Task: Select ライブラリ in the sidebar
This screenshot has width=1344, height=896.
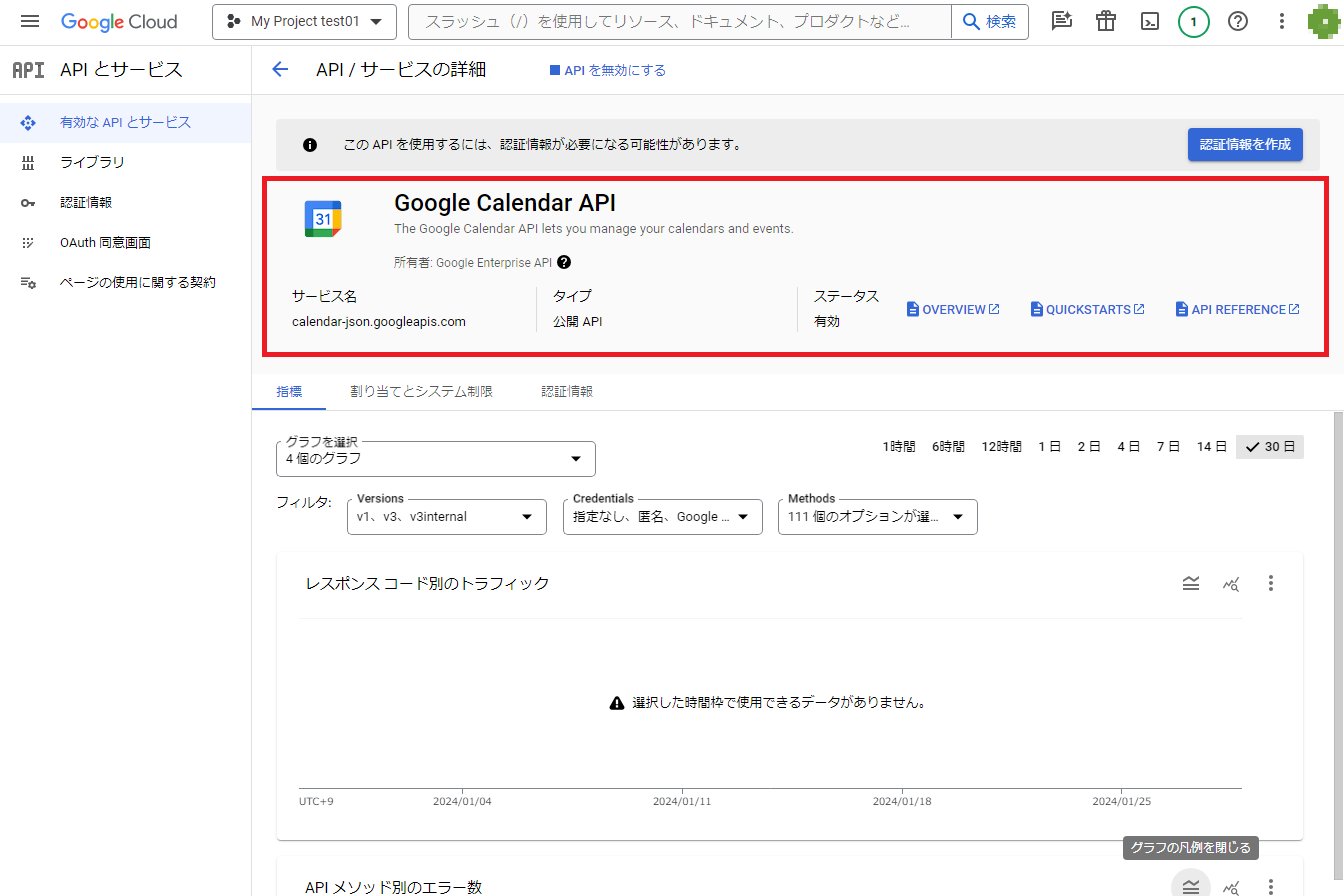Action: click(92, 162)
